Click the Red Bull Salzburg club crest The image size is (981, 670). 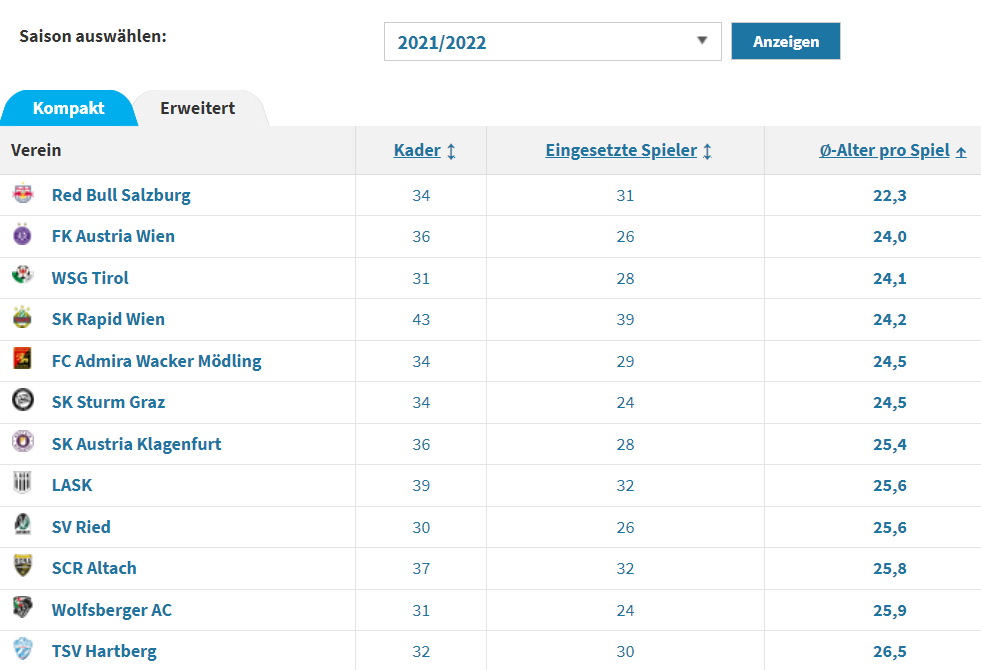[x=22, y=194]
